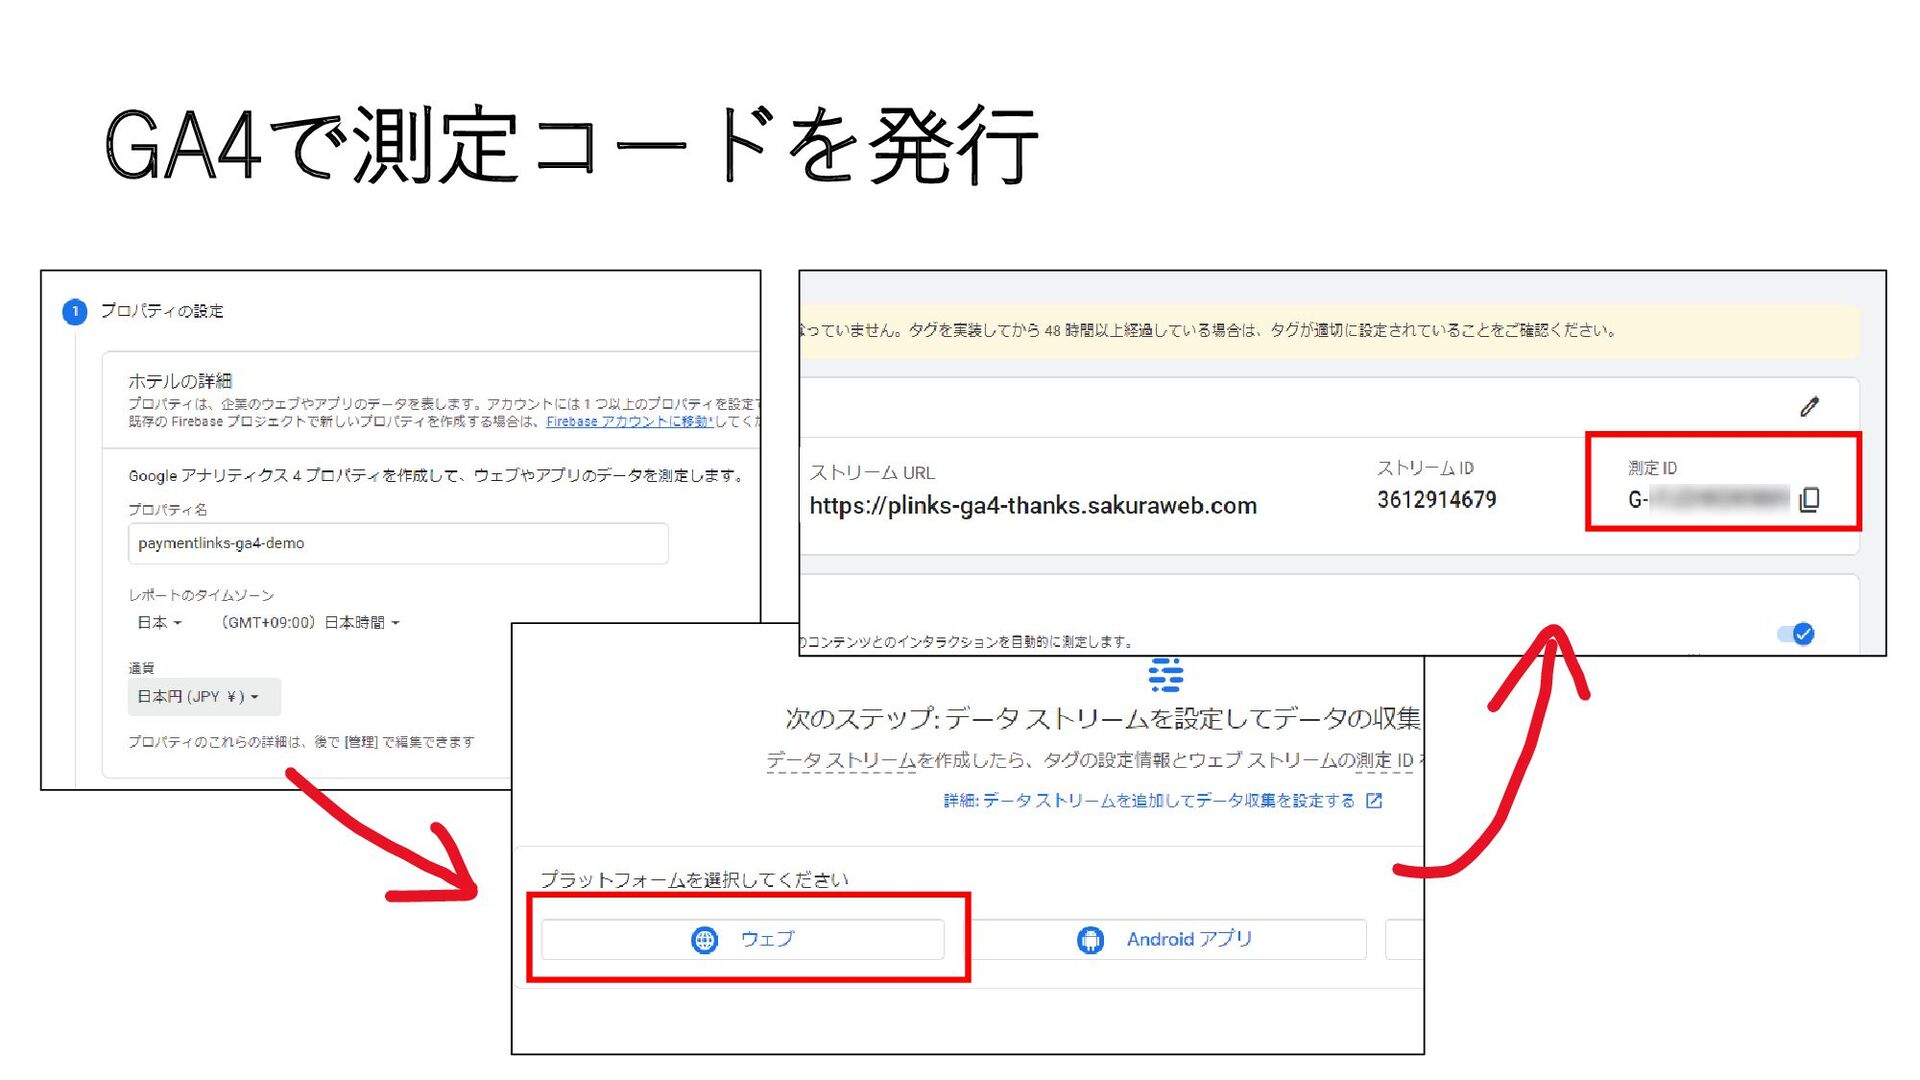Viewport: 1920px width, 1080px height.
Task: Click the Android robot icon
Action: [x=1090, y=940]
